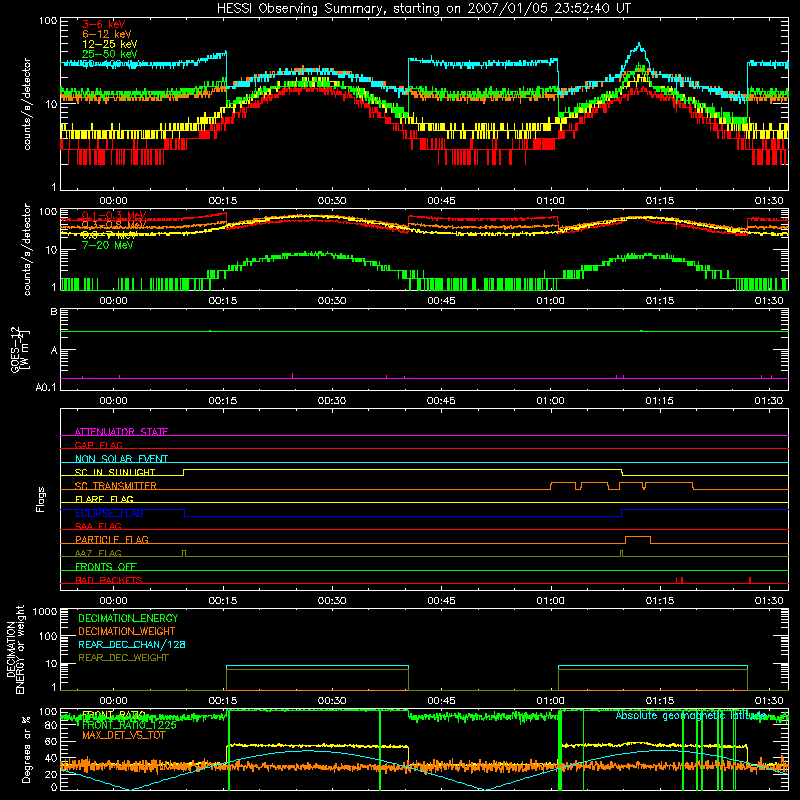
Task: Click the DECIMATION_ENERGY legend label
Action: tap(128, 618)
